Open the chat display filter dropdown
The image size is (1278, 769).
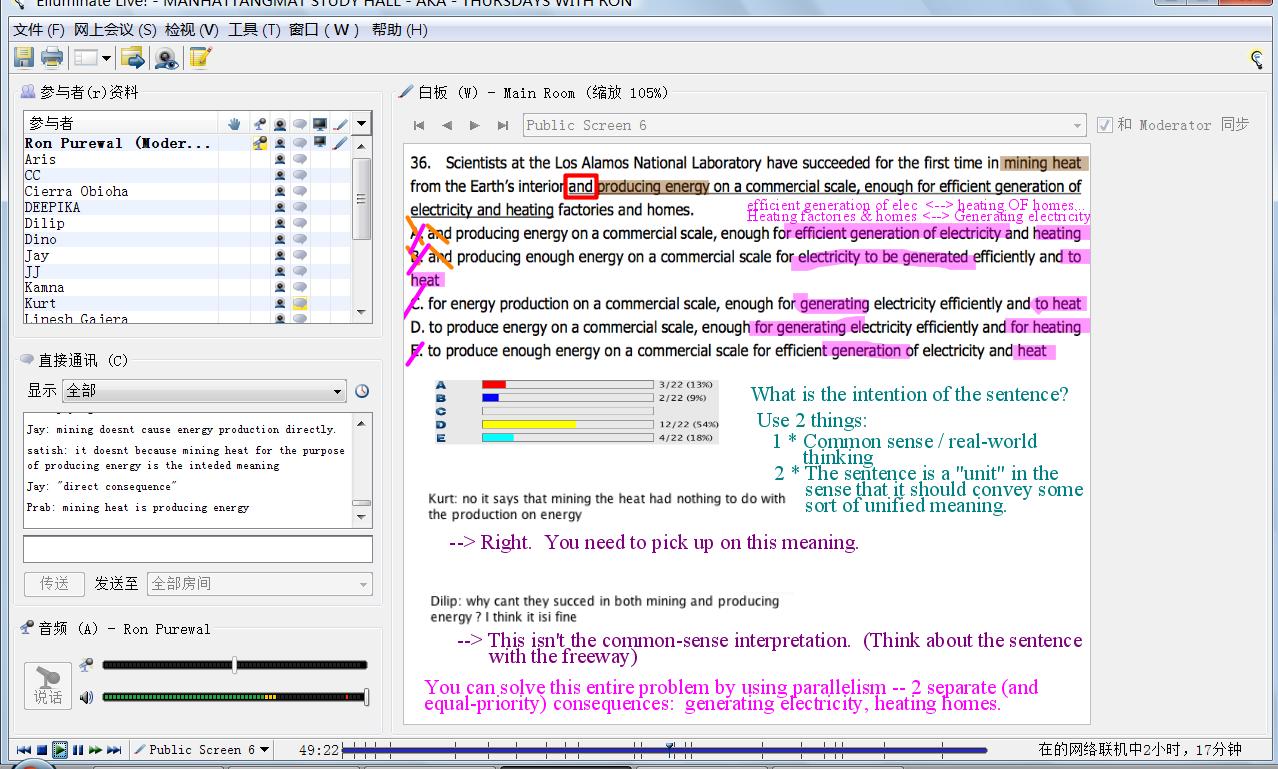(204, 390)
